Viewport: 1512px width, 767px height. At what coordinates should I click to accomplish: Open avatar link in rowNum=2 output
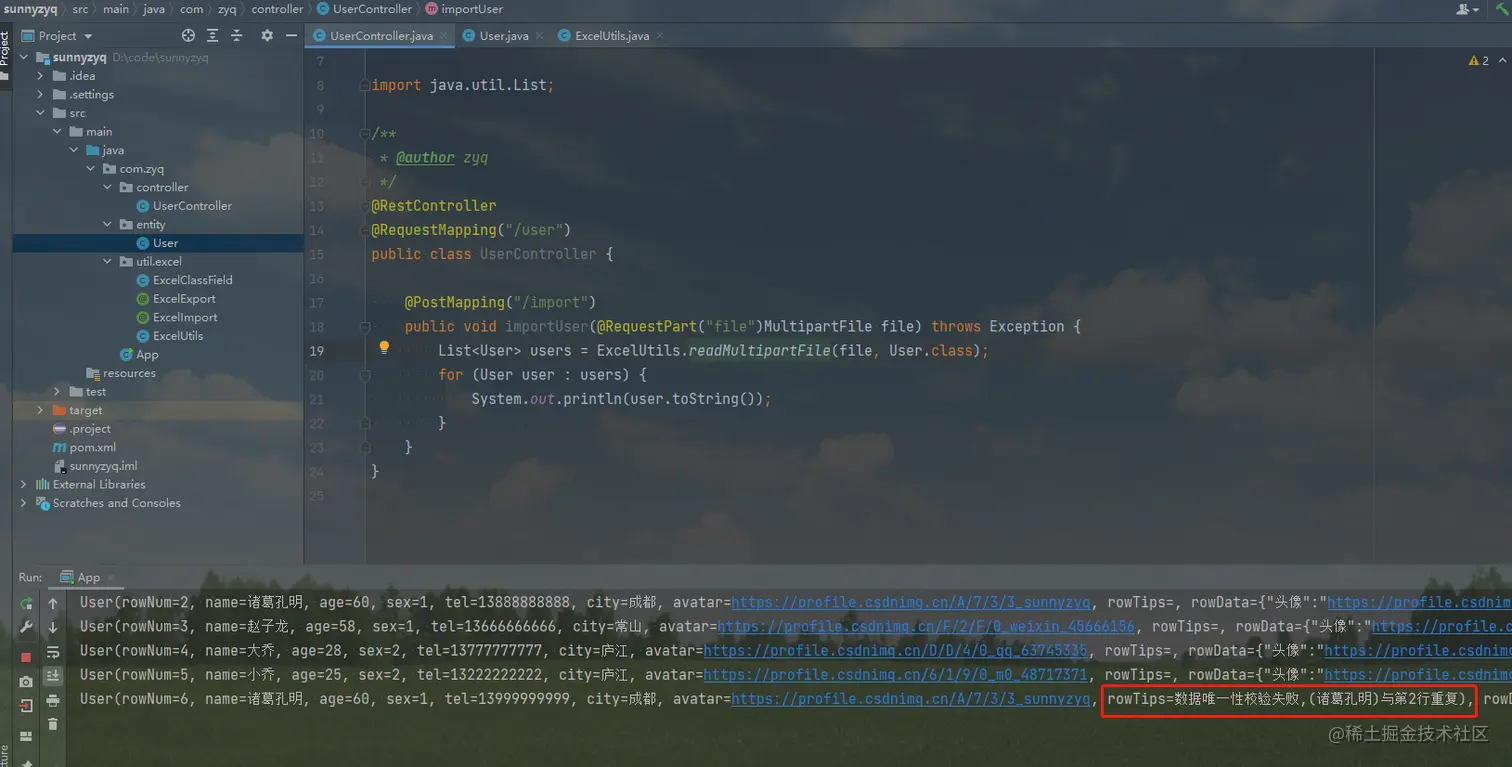pyautogui.click(x=911, y=602)
